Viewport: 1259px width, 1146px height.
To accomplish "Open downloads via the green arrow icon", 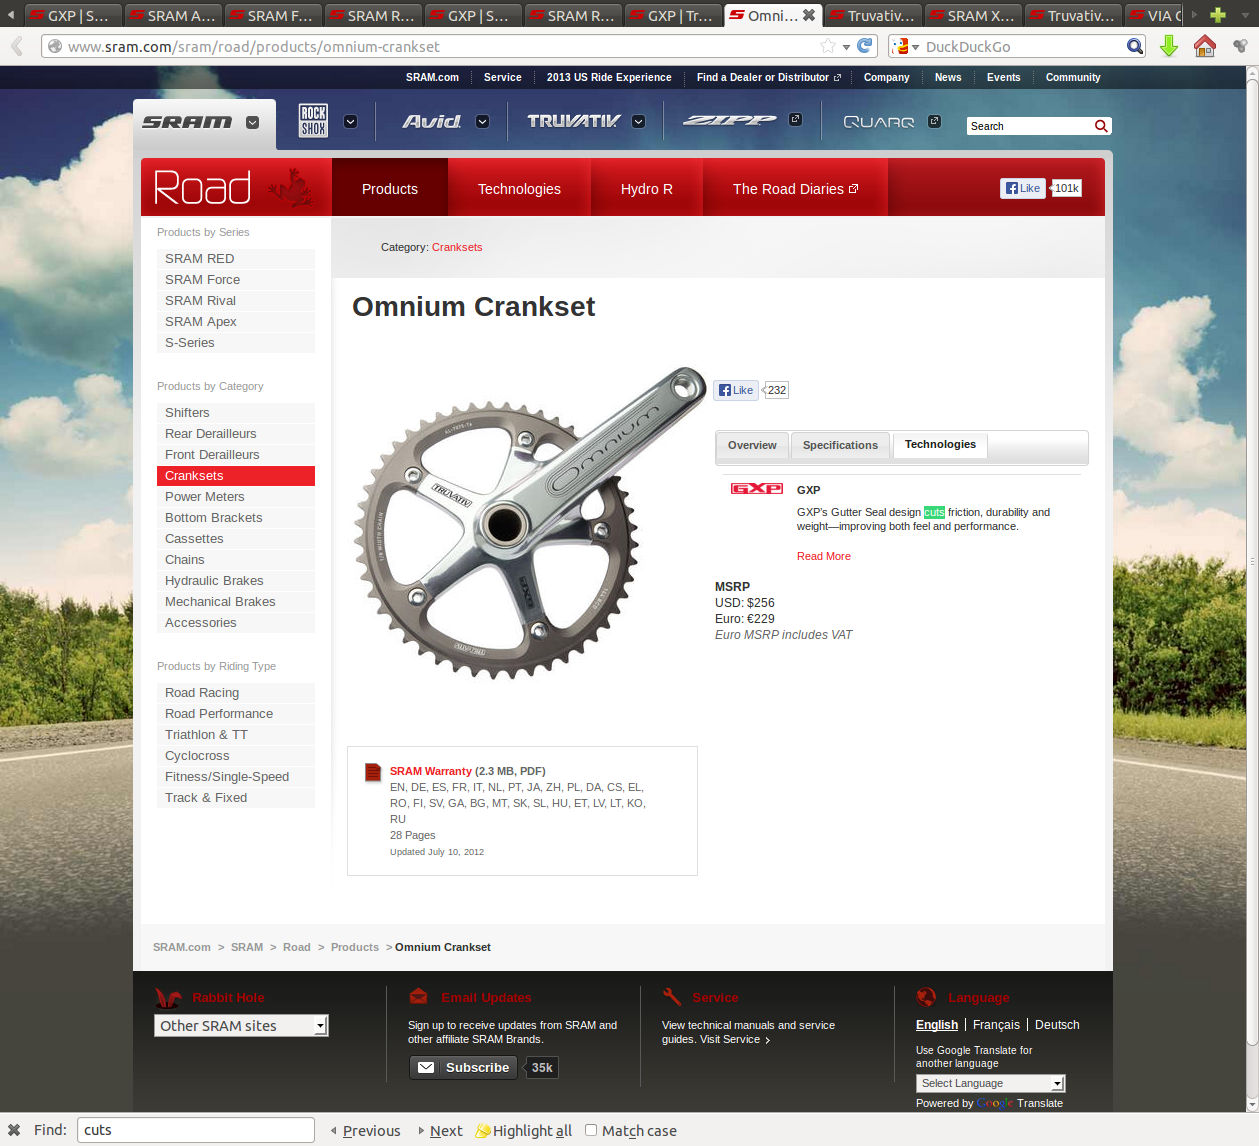I will tap(1168, 46).
